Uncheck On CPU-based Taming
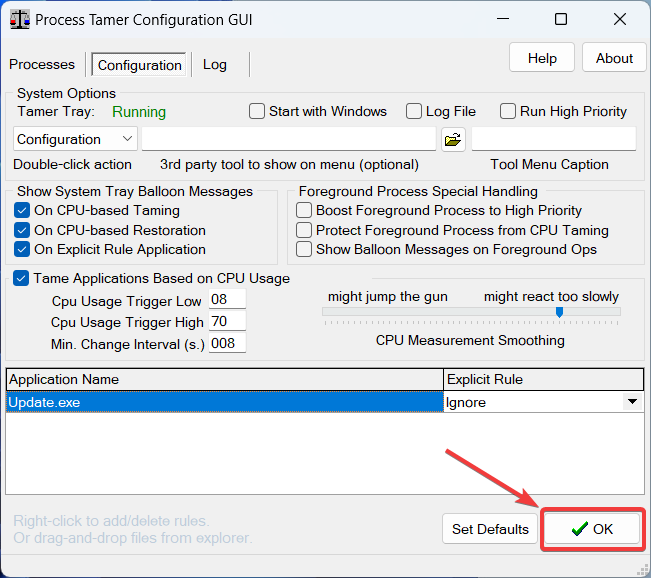Image resolution: width=651 pixels, height=578 pixels. (x=22, y=211)
